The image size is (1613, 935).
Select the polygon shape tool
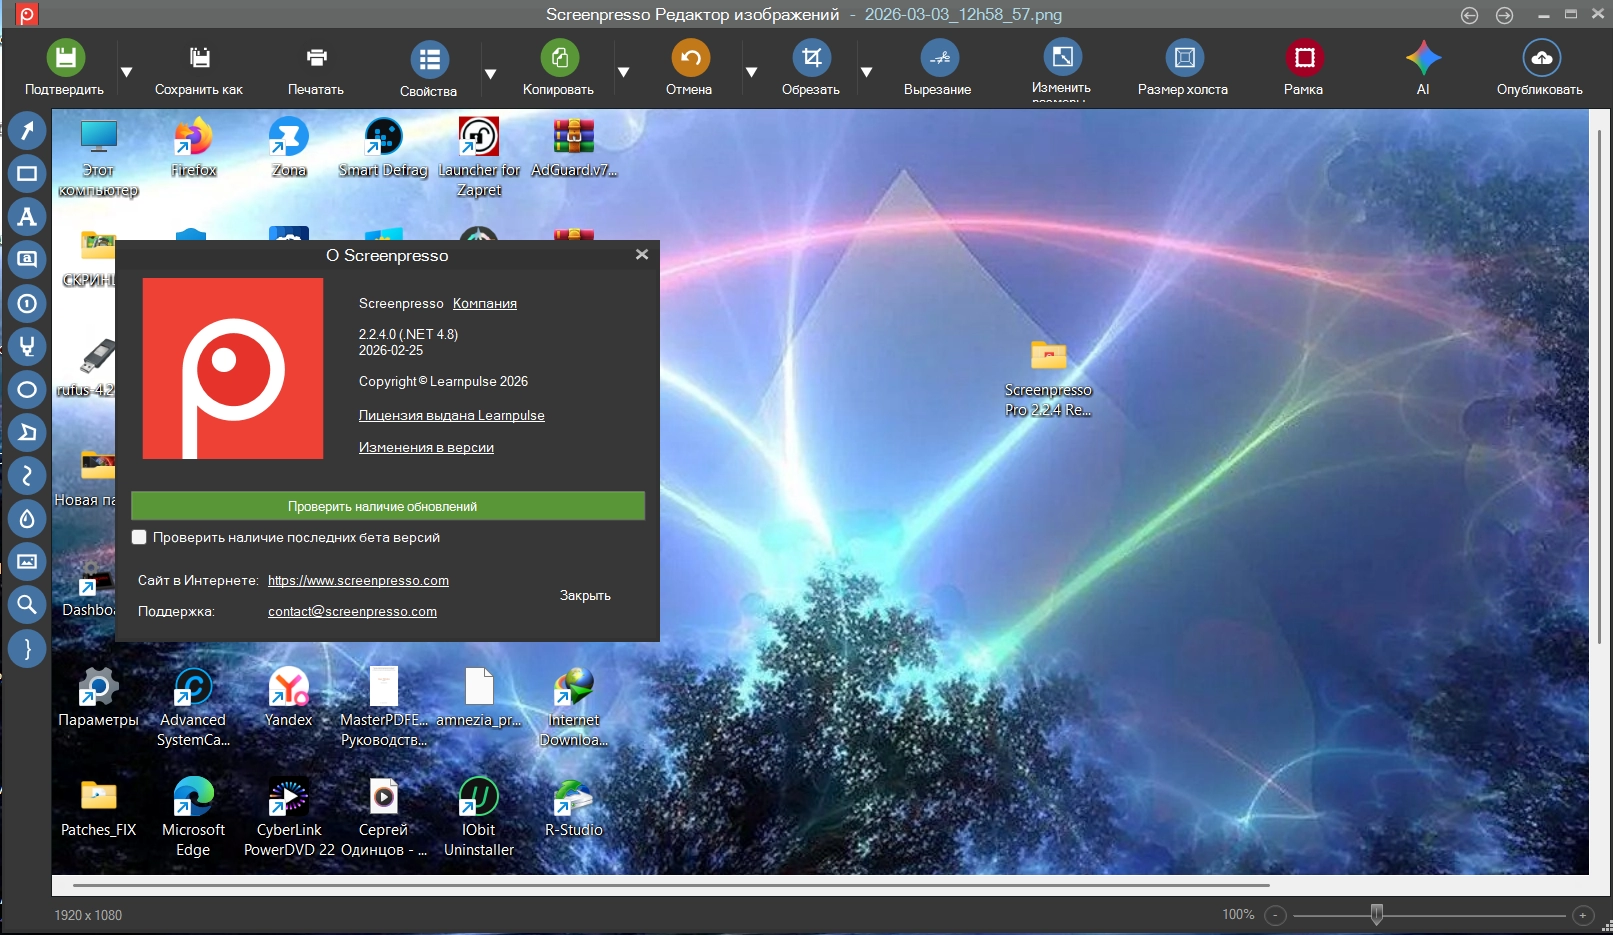27,432
